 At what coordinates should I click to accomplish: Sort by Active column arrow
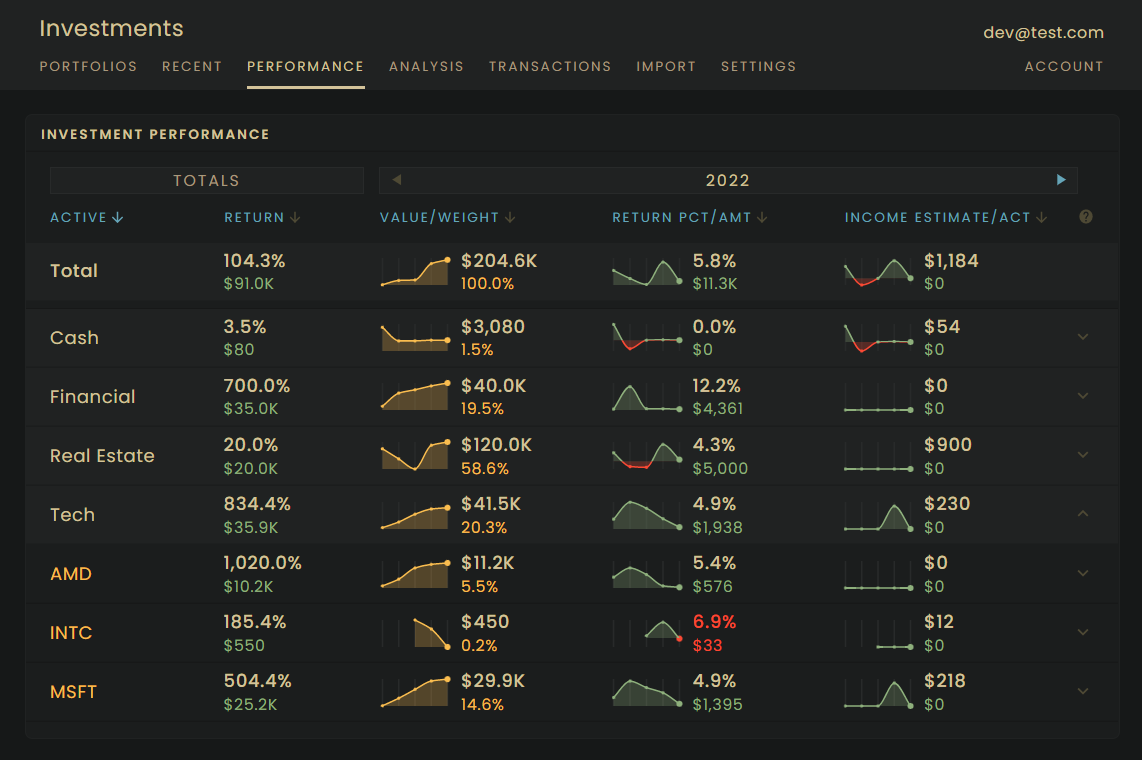pos(117,218)
